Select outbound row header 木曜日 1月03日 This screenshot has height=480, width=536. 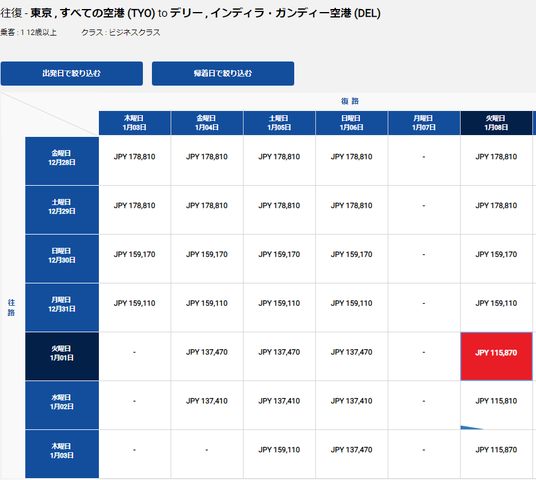pos(62,454)
